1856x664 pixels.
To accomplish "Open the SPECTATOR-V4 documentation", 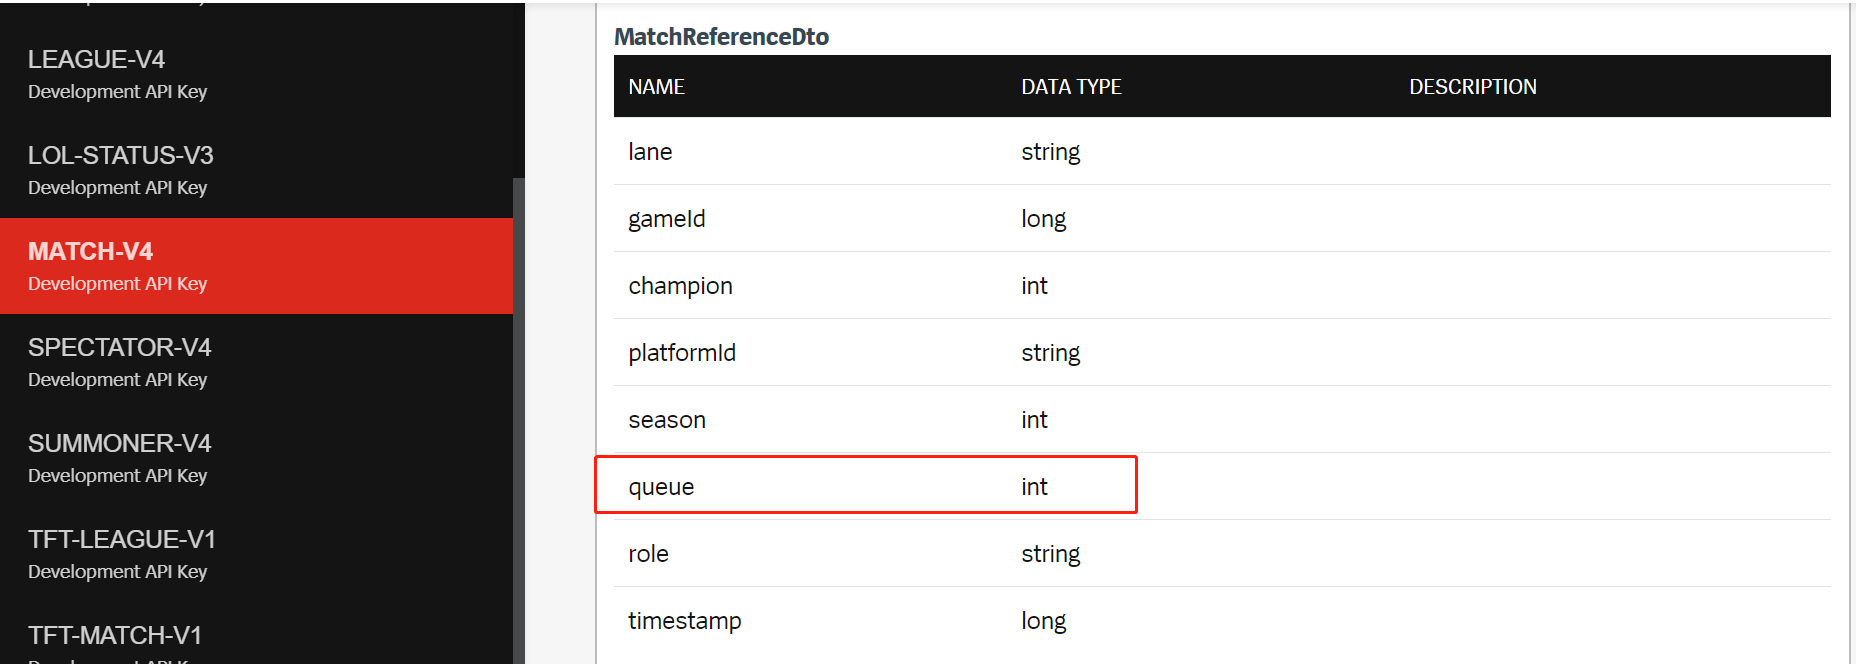I will (x=119, y=347).
